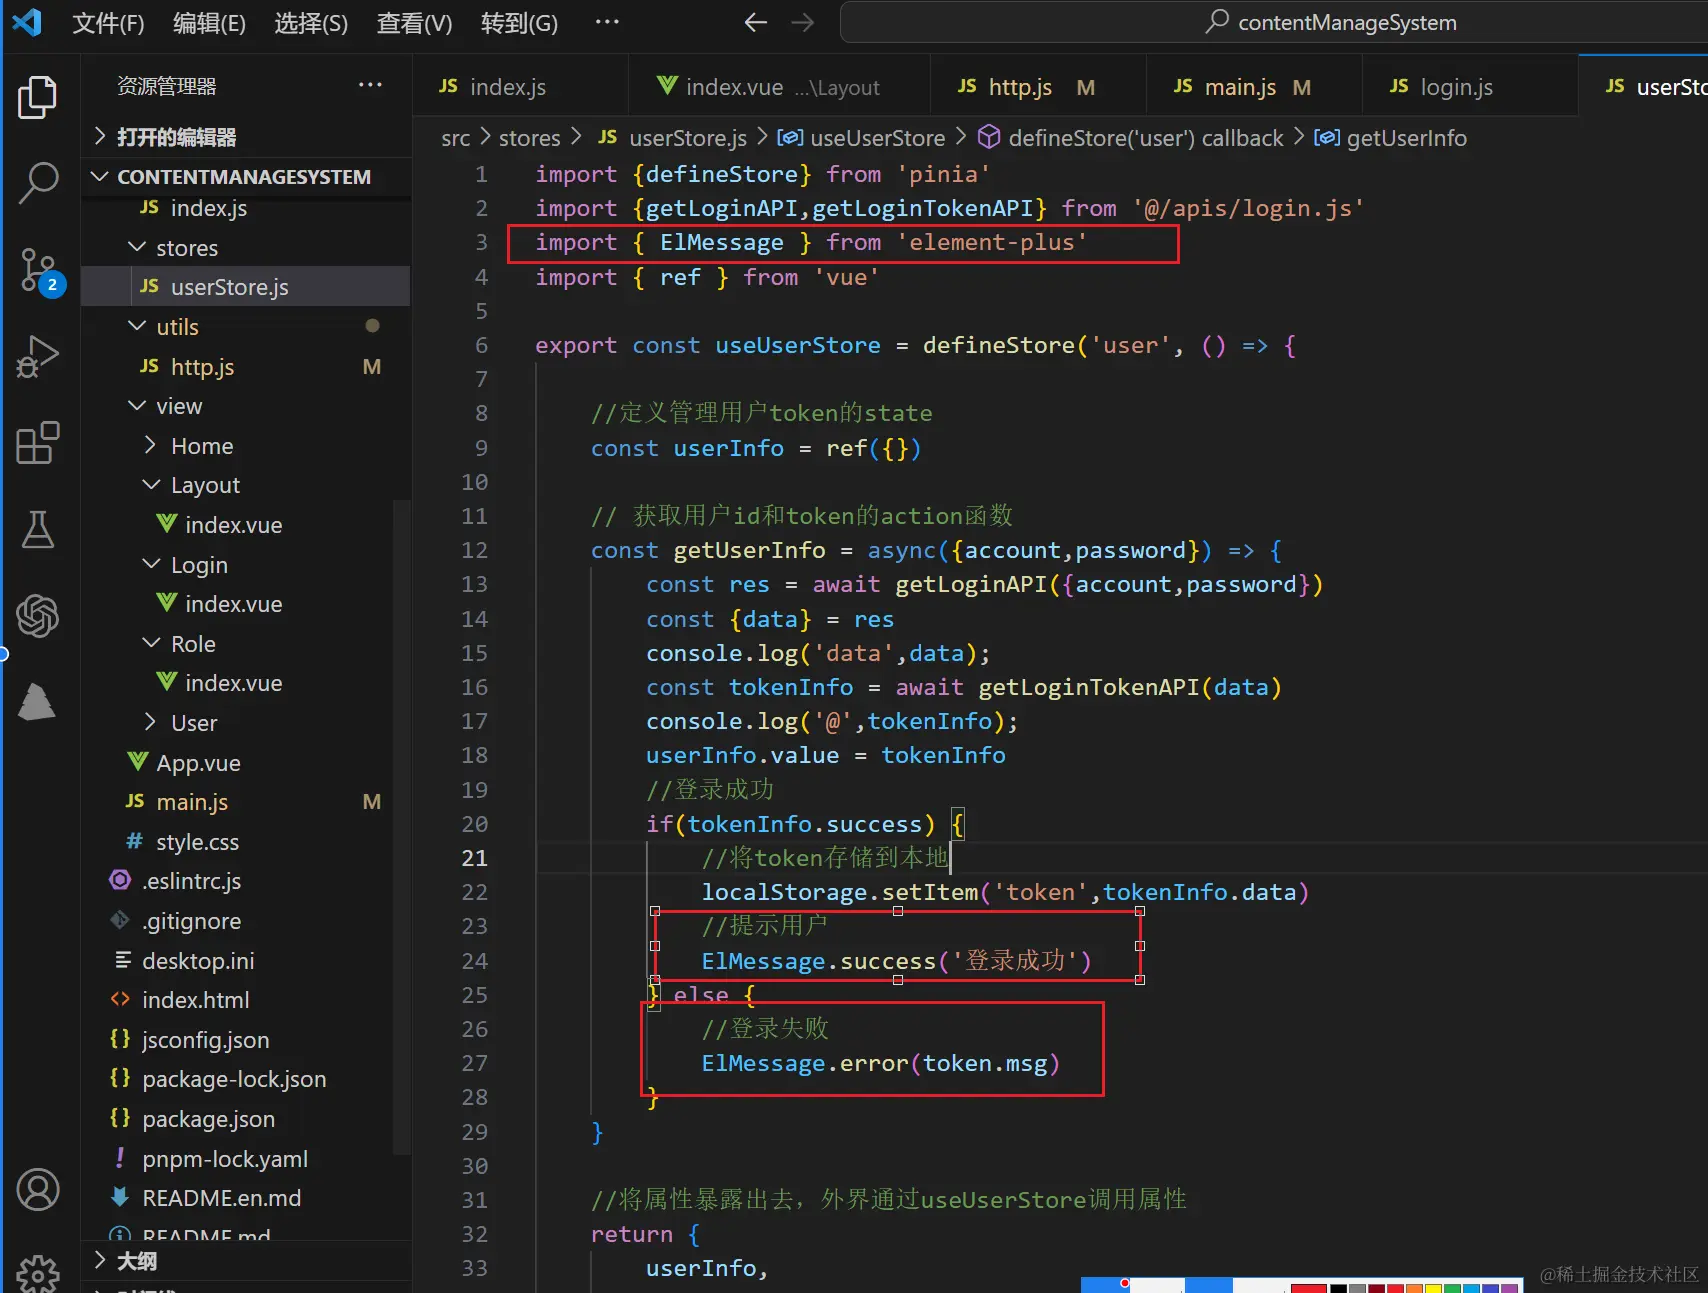
Task: Expand the Home folder
Action: pos(246,446)
